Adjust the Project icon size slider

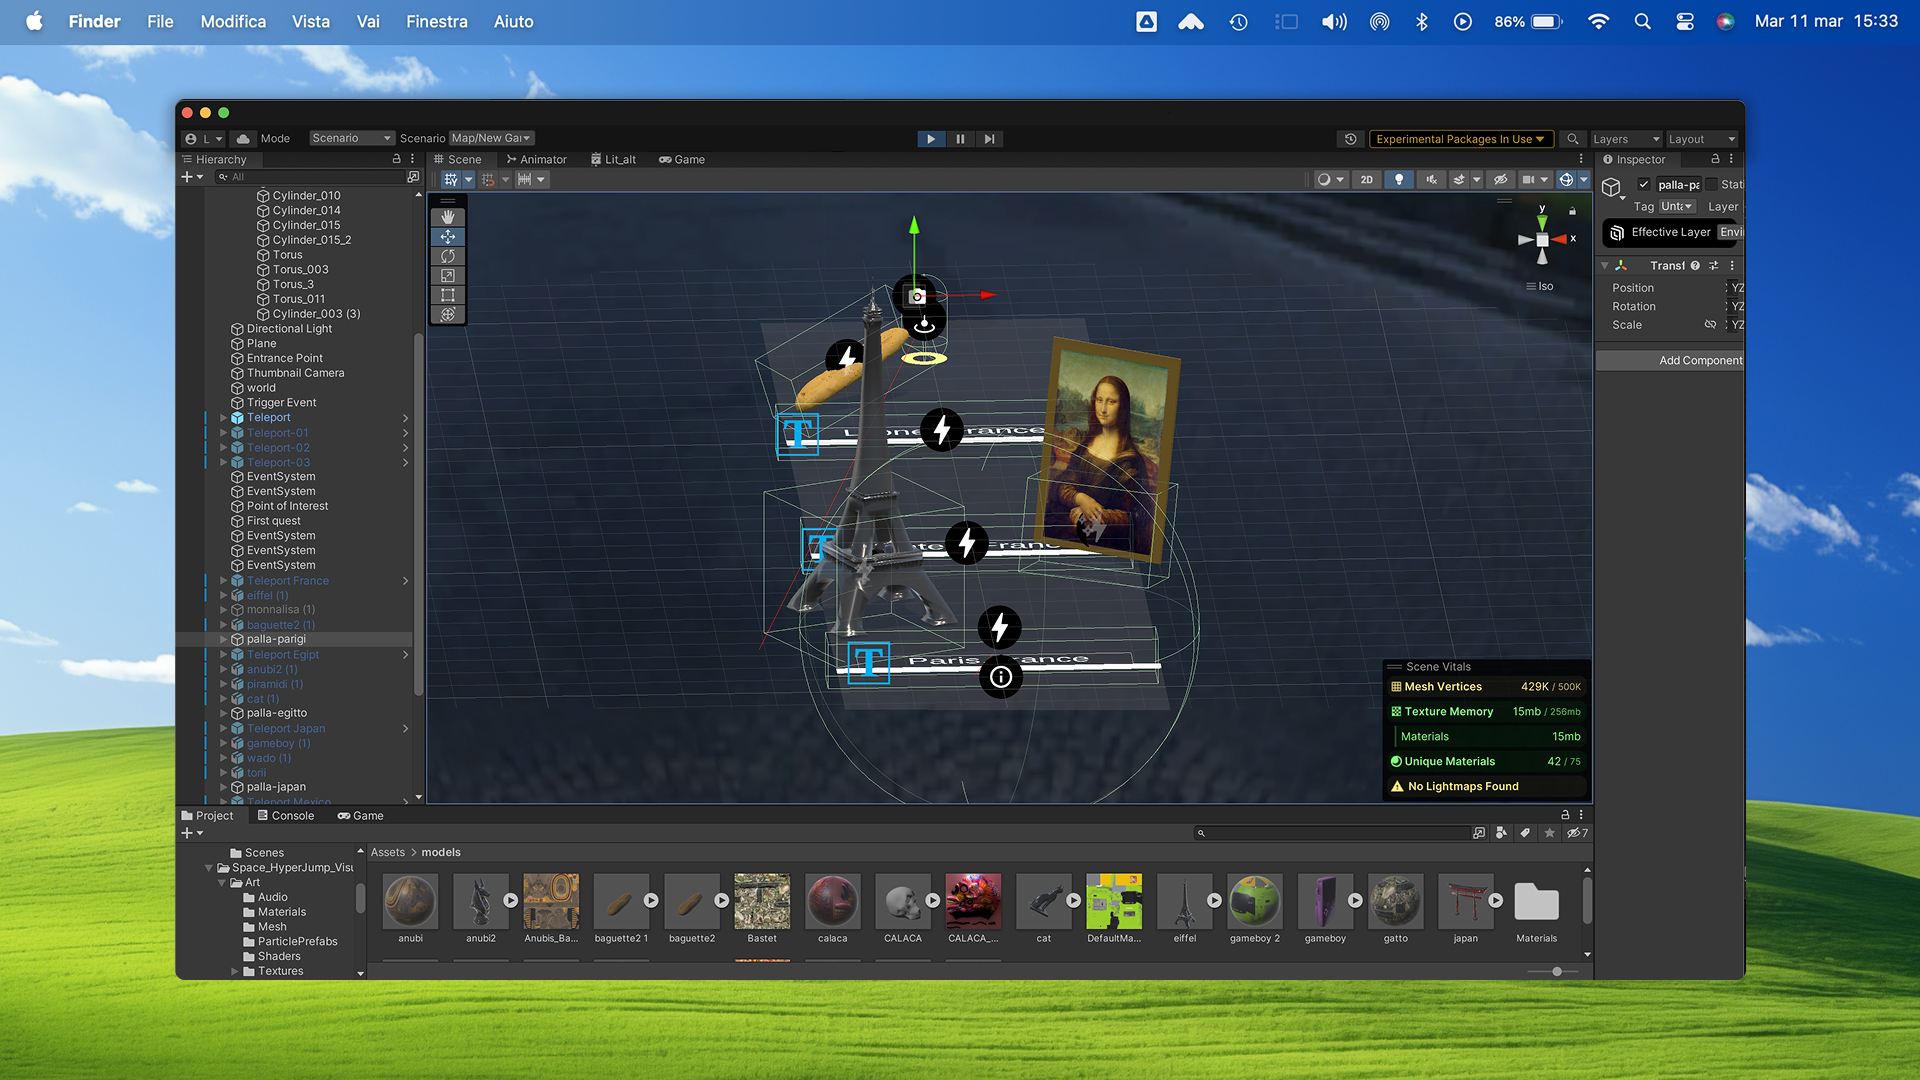coord(1556,972)
